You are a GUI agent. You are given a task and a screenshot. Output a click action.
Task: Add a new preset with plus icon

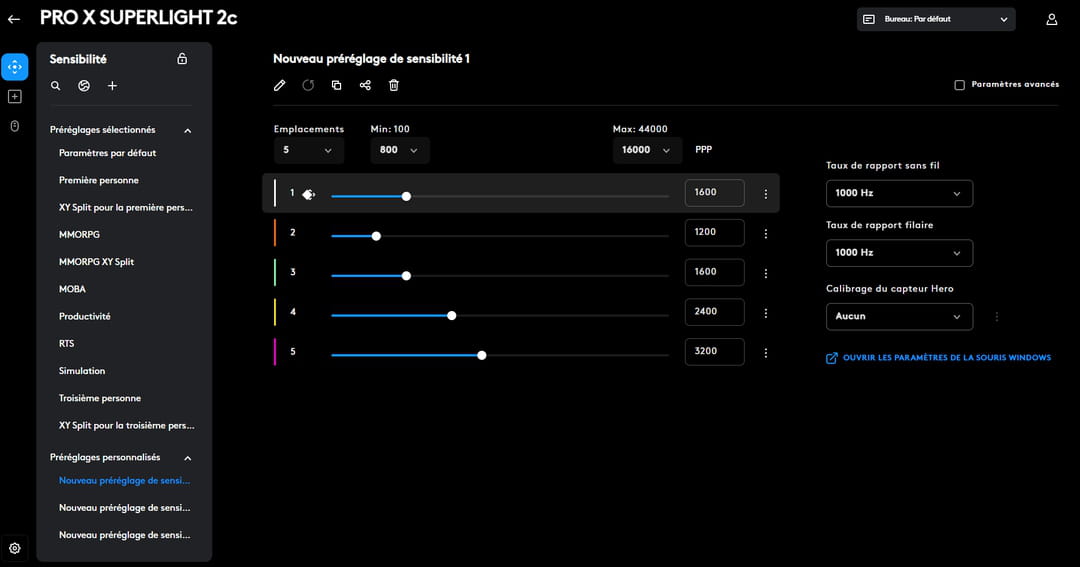click(x=112, y=86)
